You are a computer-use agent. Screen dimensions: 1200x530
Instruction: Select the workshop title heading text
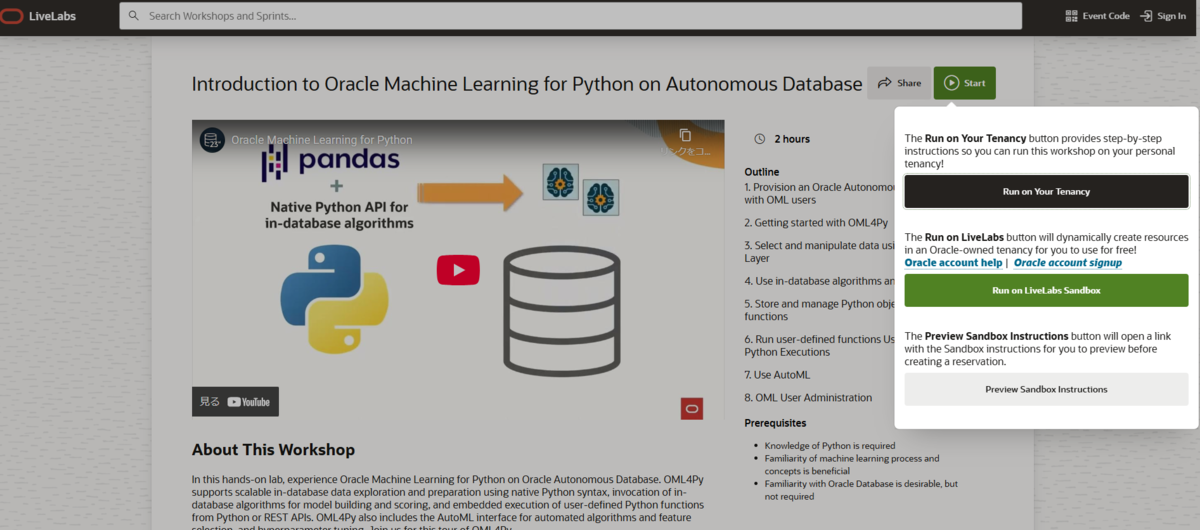click(527, 84)
